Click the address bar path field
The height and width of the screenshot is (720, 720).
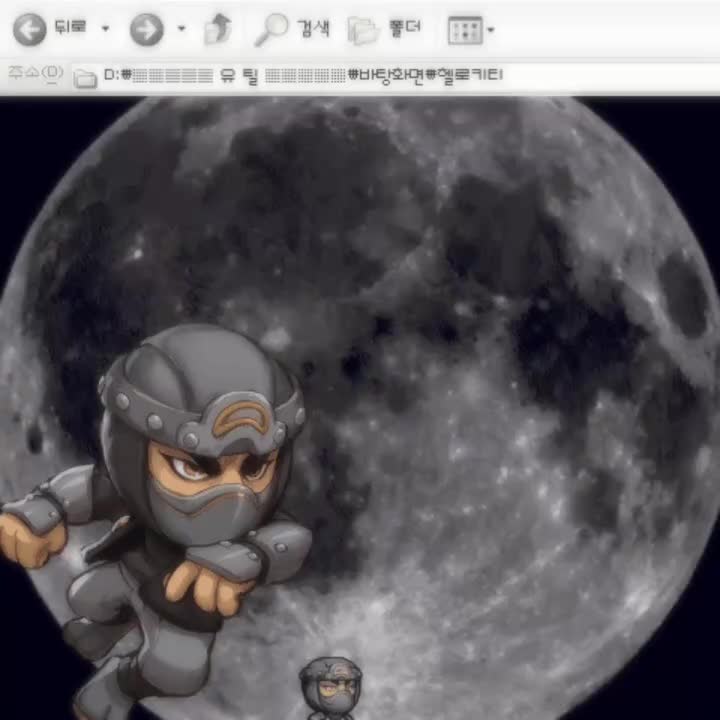pyautogui.click(x=395, y=76)
